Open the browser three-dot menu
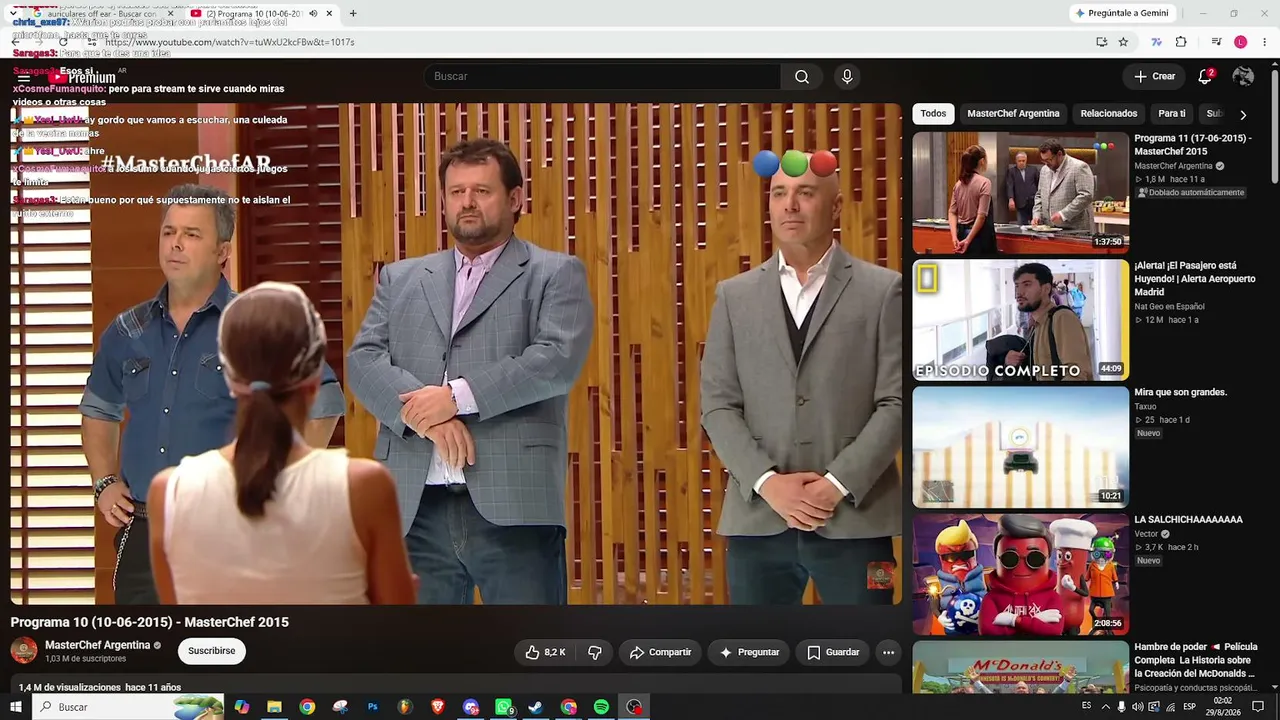The width and height of the screenshot is (1280, 720). [x=1265, y=42]
